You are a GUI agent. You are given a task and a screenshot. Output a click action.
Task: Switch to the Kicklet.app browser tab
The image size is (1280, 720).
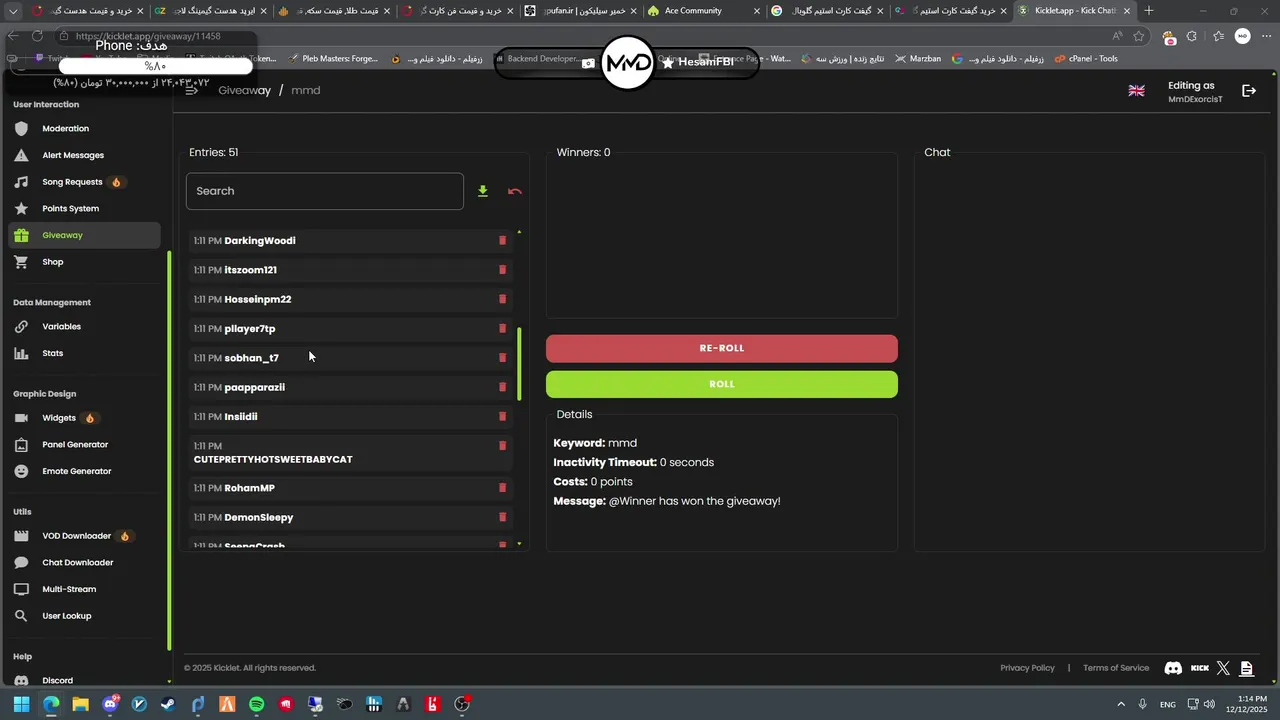[1075, 11]
